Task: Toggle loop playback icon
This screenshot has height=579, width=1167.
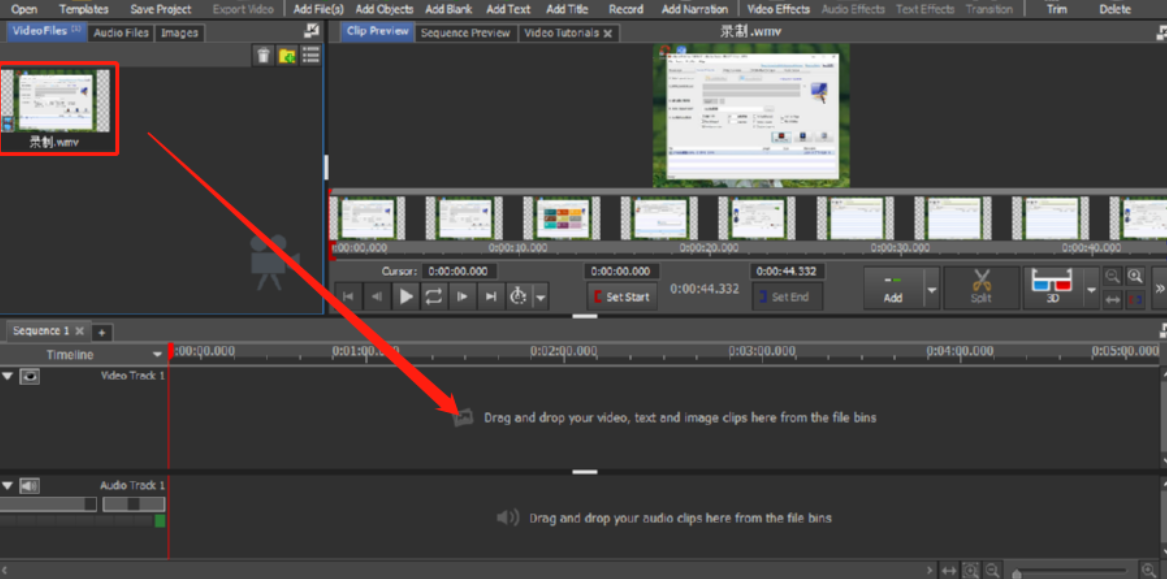Action: coord(433,296)
